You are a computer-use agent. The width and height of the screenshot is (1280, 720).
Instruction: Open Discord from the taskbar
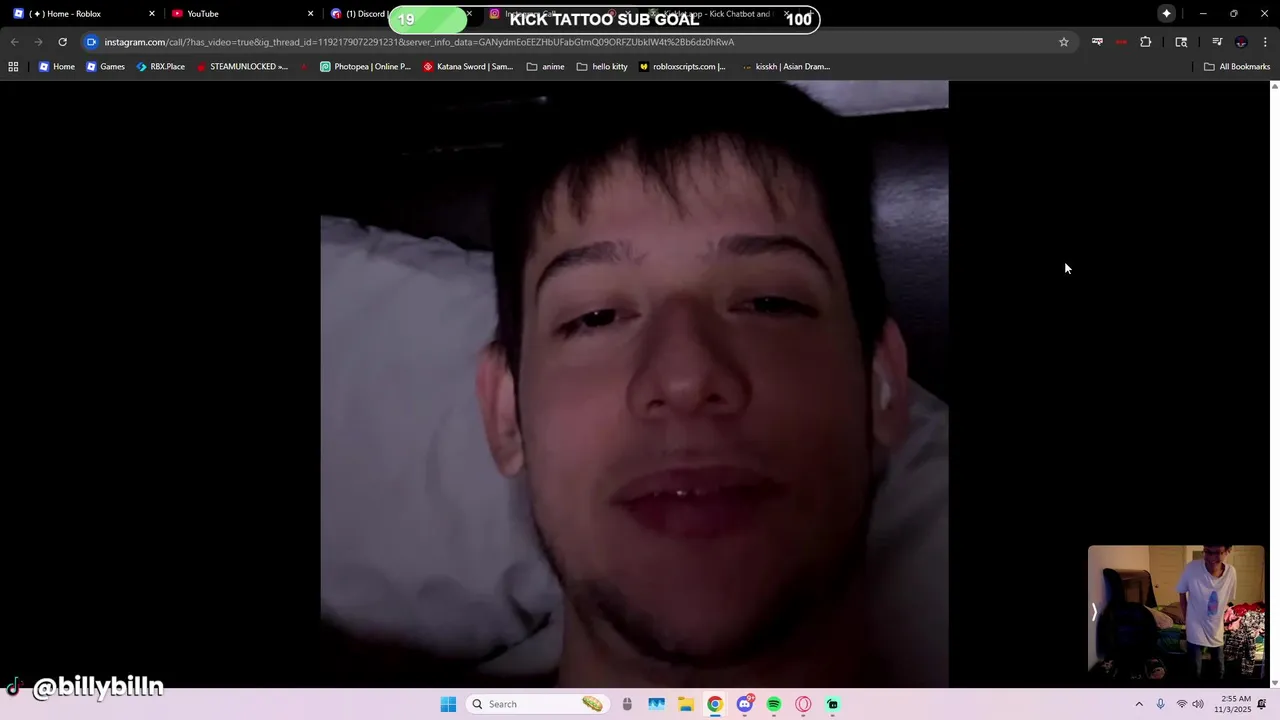[745, 704]
